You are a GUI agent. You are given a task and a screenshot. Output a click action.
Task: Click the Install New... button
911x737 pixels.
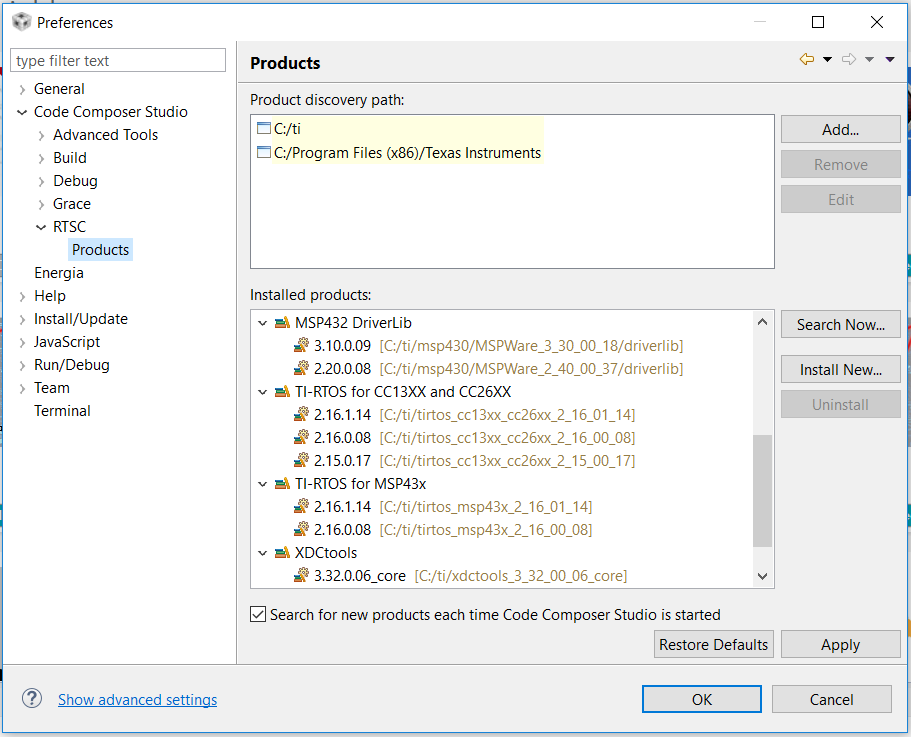point(841,369)
